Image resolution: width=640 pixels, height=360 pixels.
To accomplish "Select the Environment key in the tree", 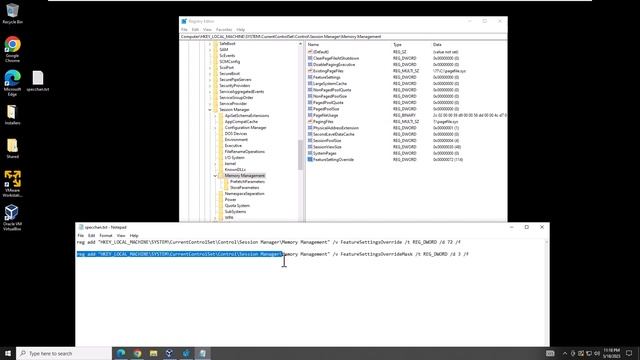I will (236, 140).
